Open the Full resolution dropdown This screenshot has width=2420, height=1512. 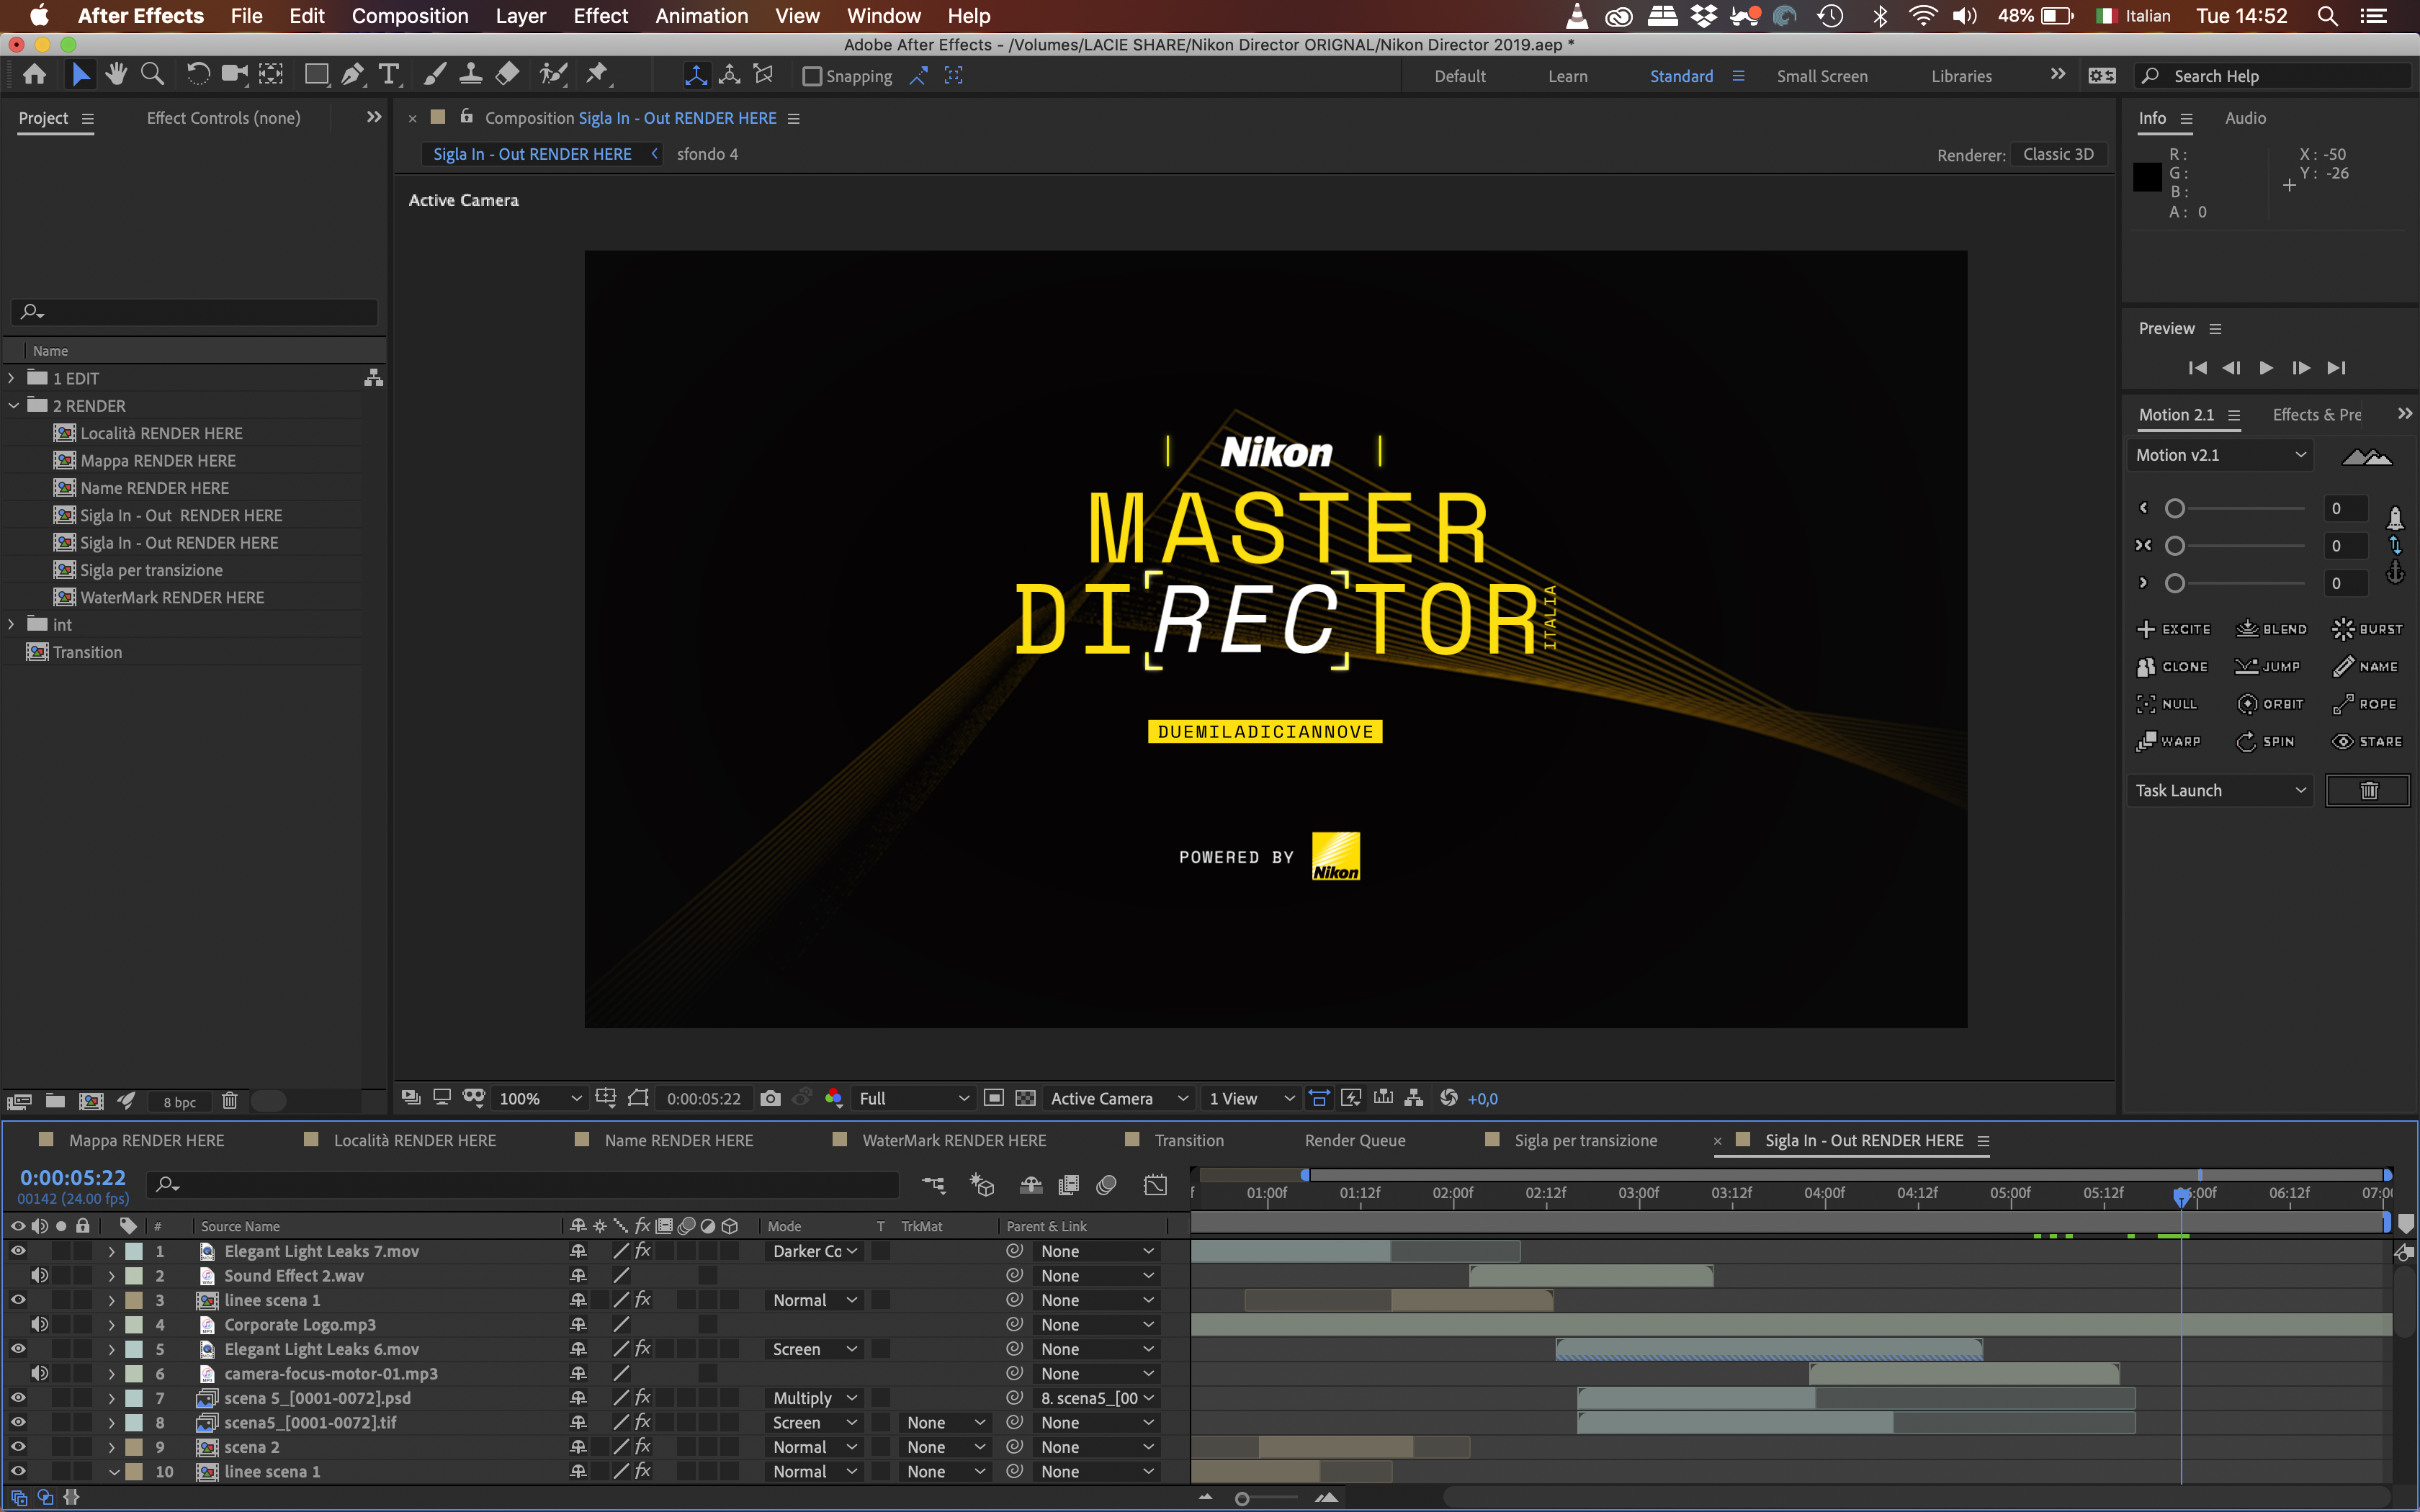coord(914,1098)
